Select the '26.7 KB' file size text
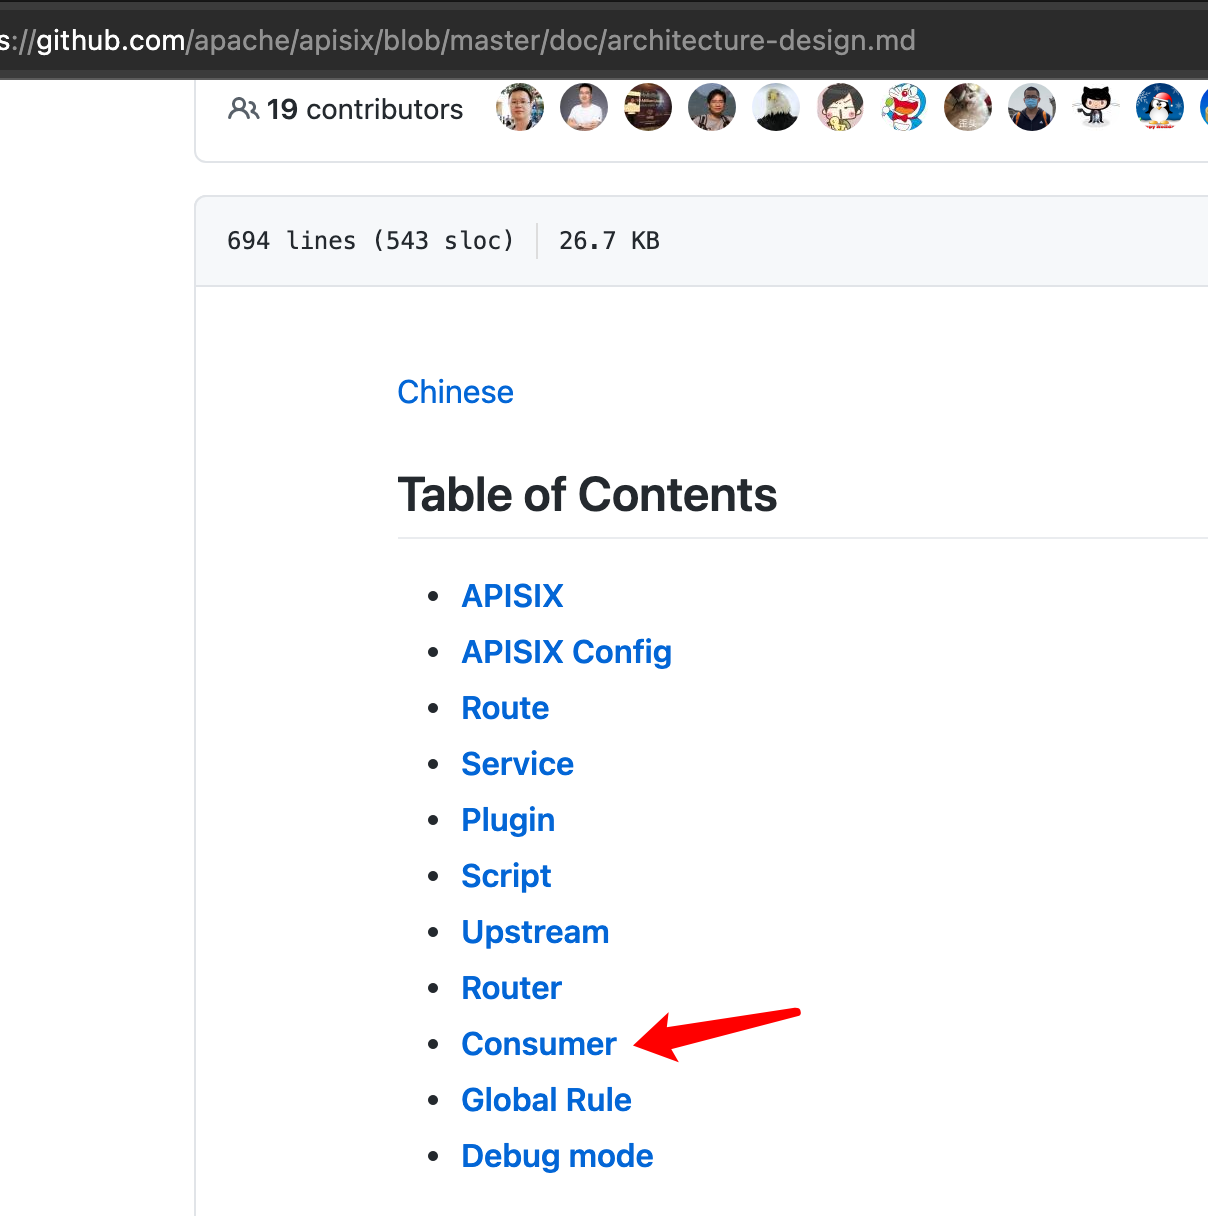Screen dimensions: 1208x1216 pyautogui.click(x=609, y=241)
